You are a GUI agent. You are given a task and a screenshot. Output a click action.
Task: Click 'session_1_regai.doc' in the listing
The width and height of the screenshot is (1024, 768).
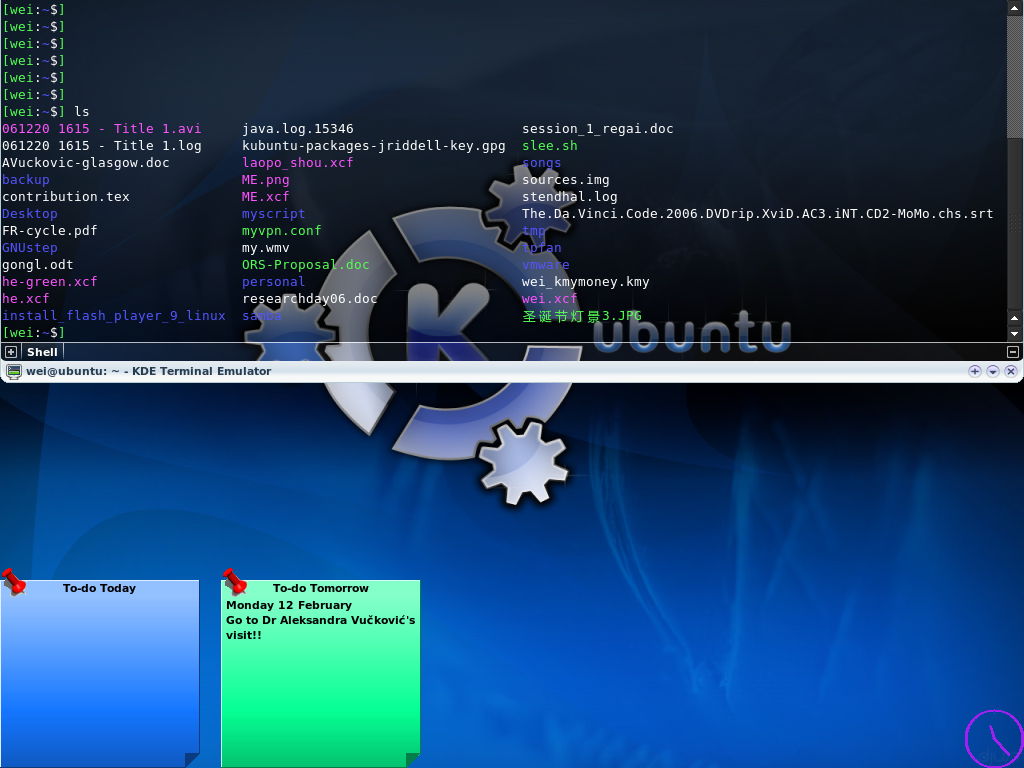tap(598, 129)
